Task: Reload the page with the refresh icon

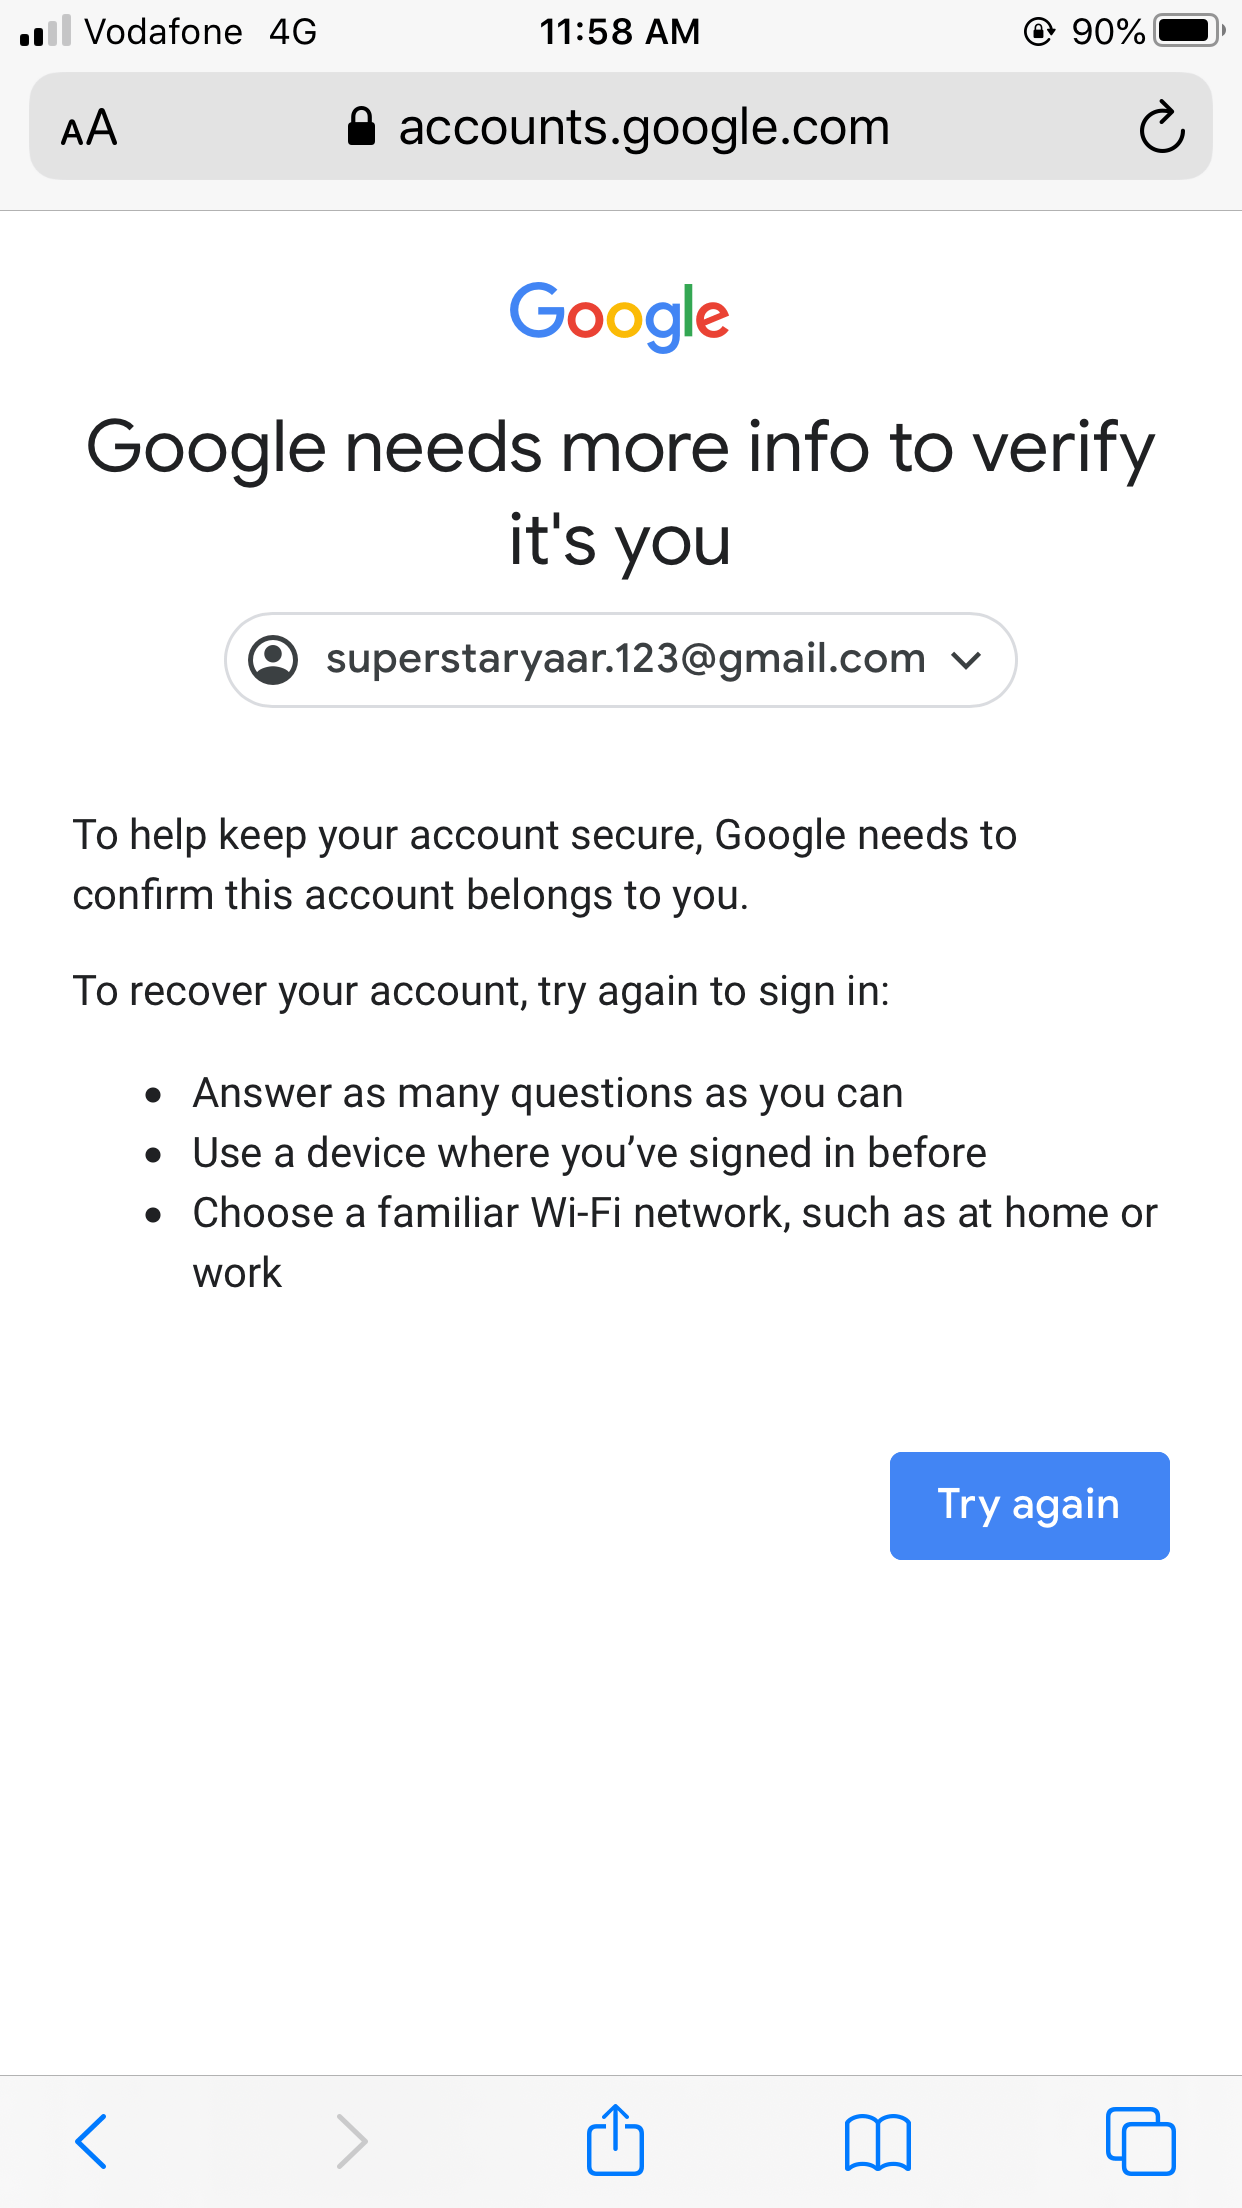Action: (x=1161, y=127)
